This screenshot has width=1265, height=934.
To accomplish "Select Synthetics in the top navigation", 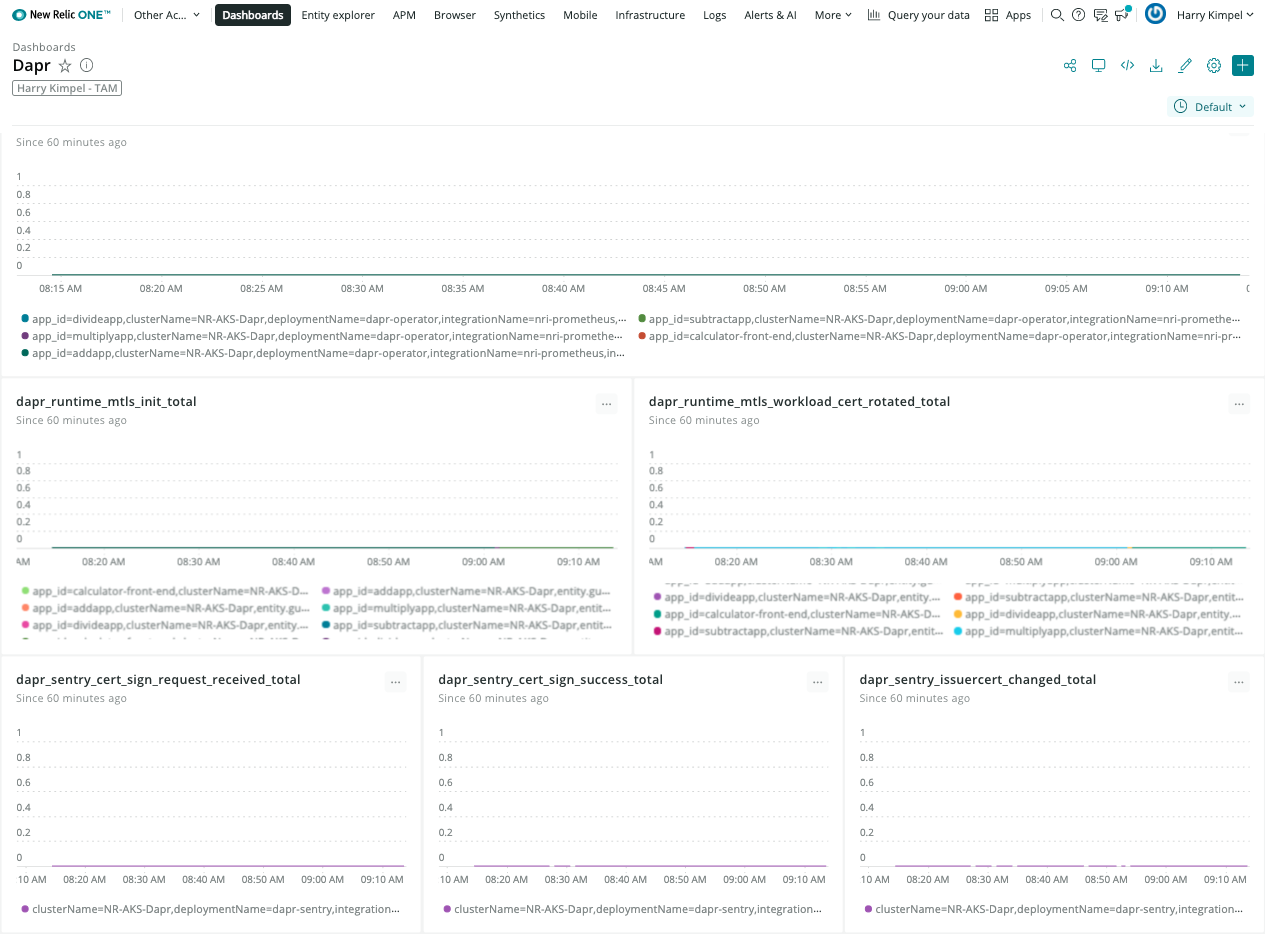I will [x=519, y=15].
